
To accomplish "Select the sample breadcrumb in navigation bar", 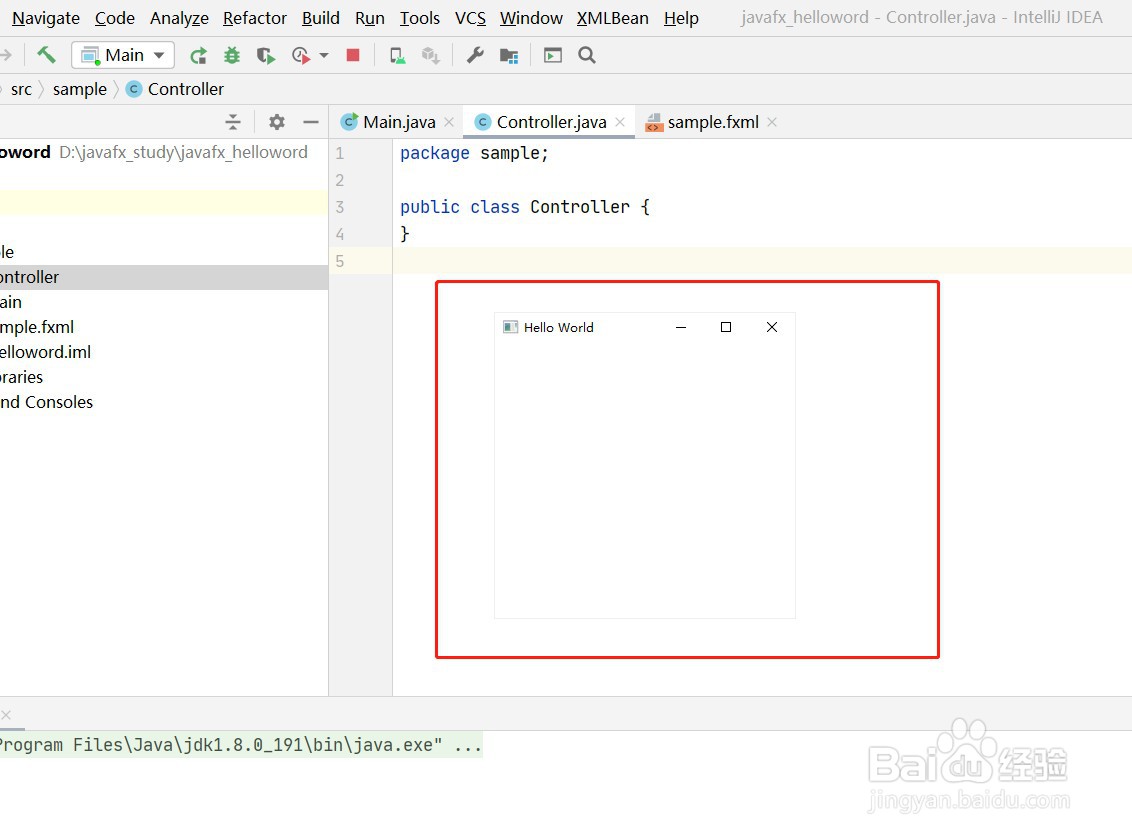I will click(x=79, y=89).
